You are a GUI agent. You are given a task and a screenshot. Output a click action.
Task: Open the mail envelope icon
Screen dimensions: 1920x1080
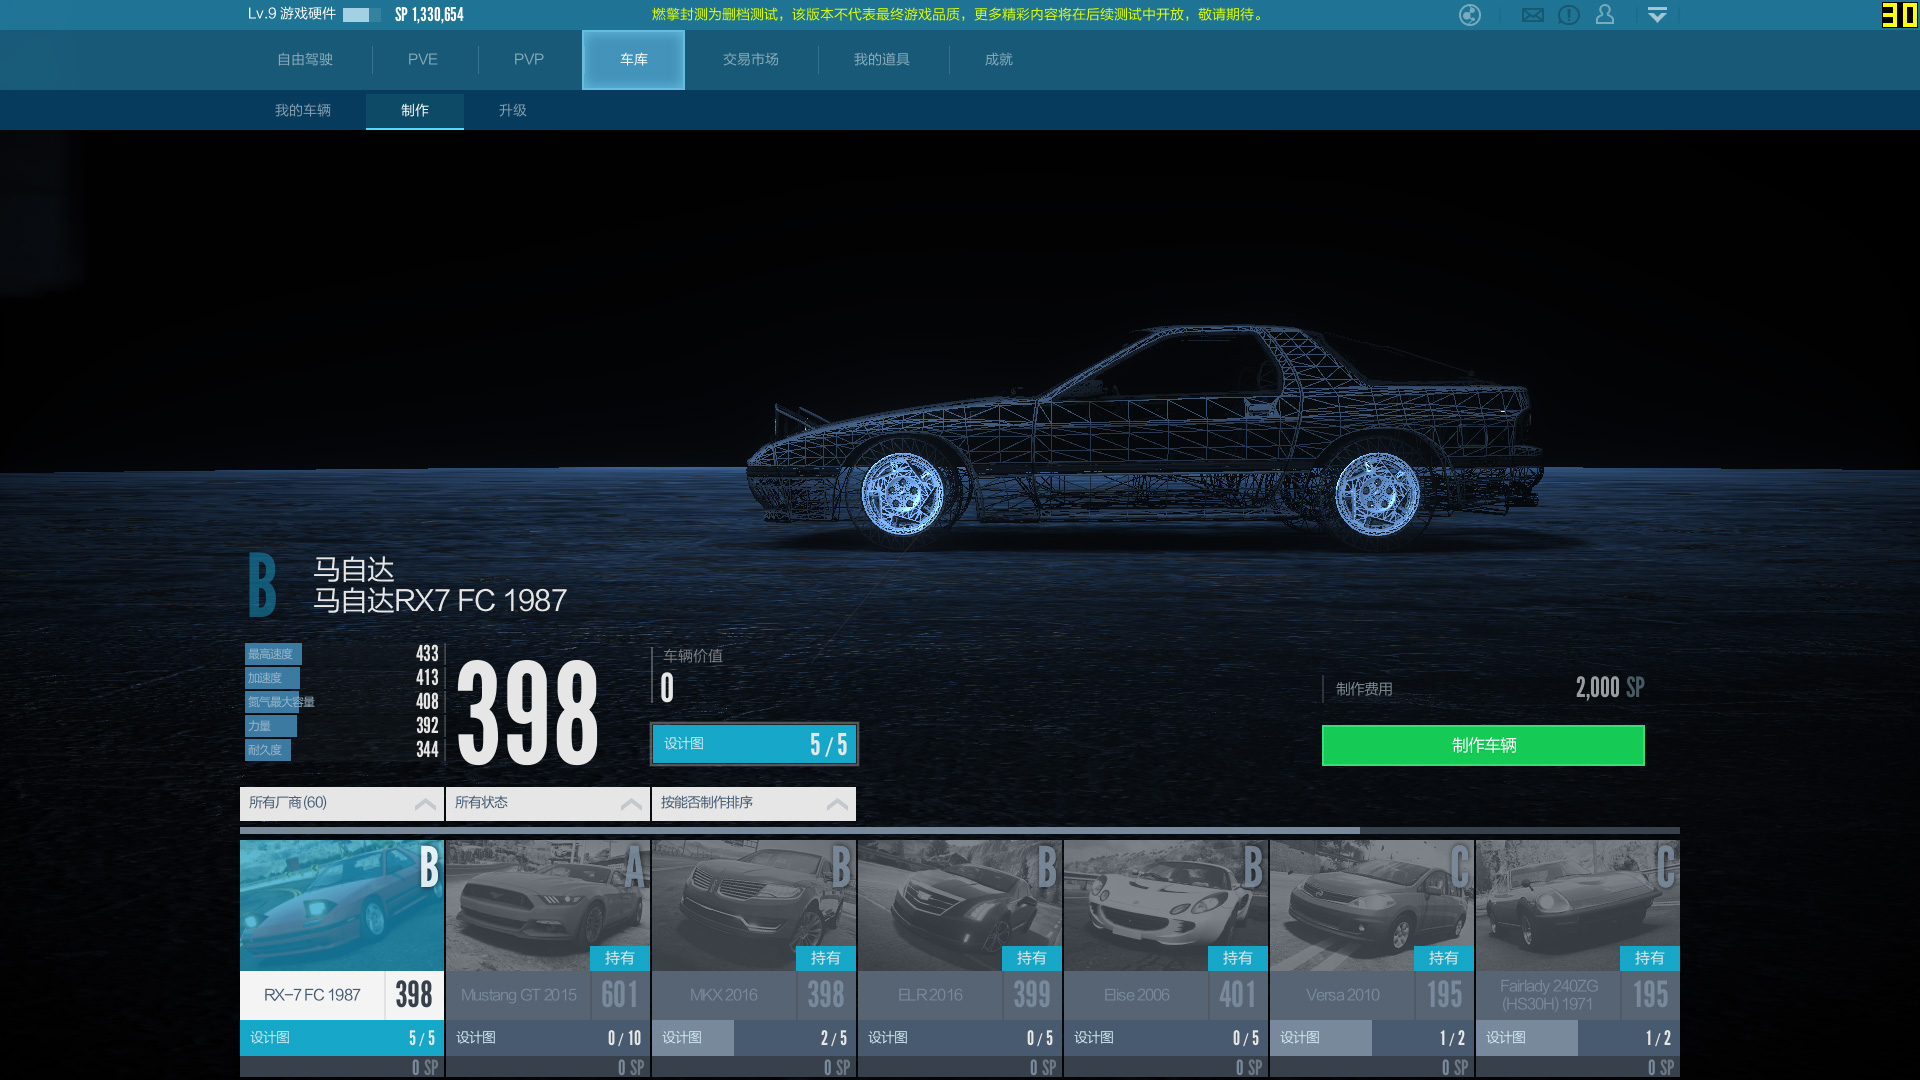(x=1533, y=15)
